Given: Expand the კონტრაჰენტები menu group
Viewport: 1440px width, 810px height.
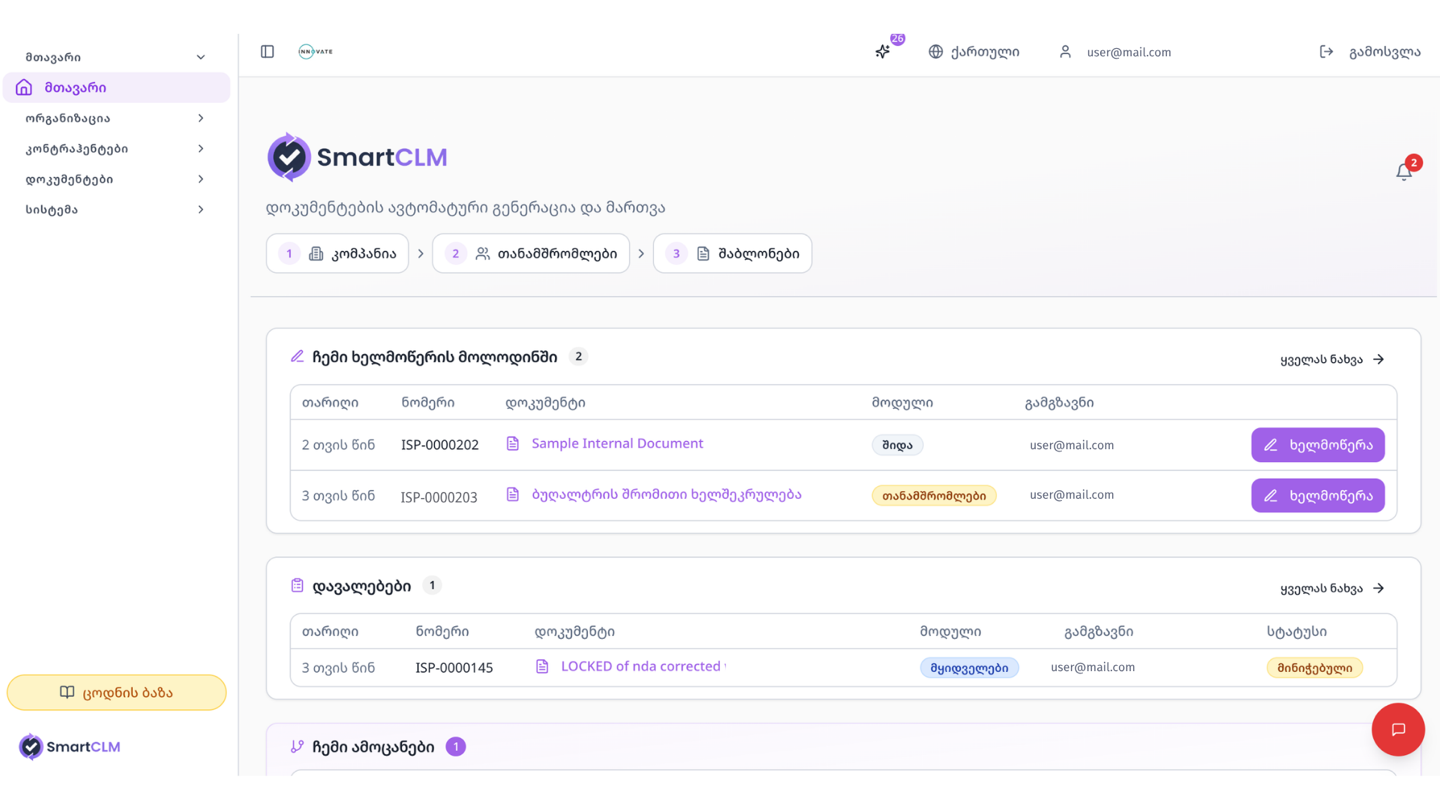Looking at the screenshot, I should (116, 149).
